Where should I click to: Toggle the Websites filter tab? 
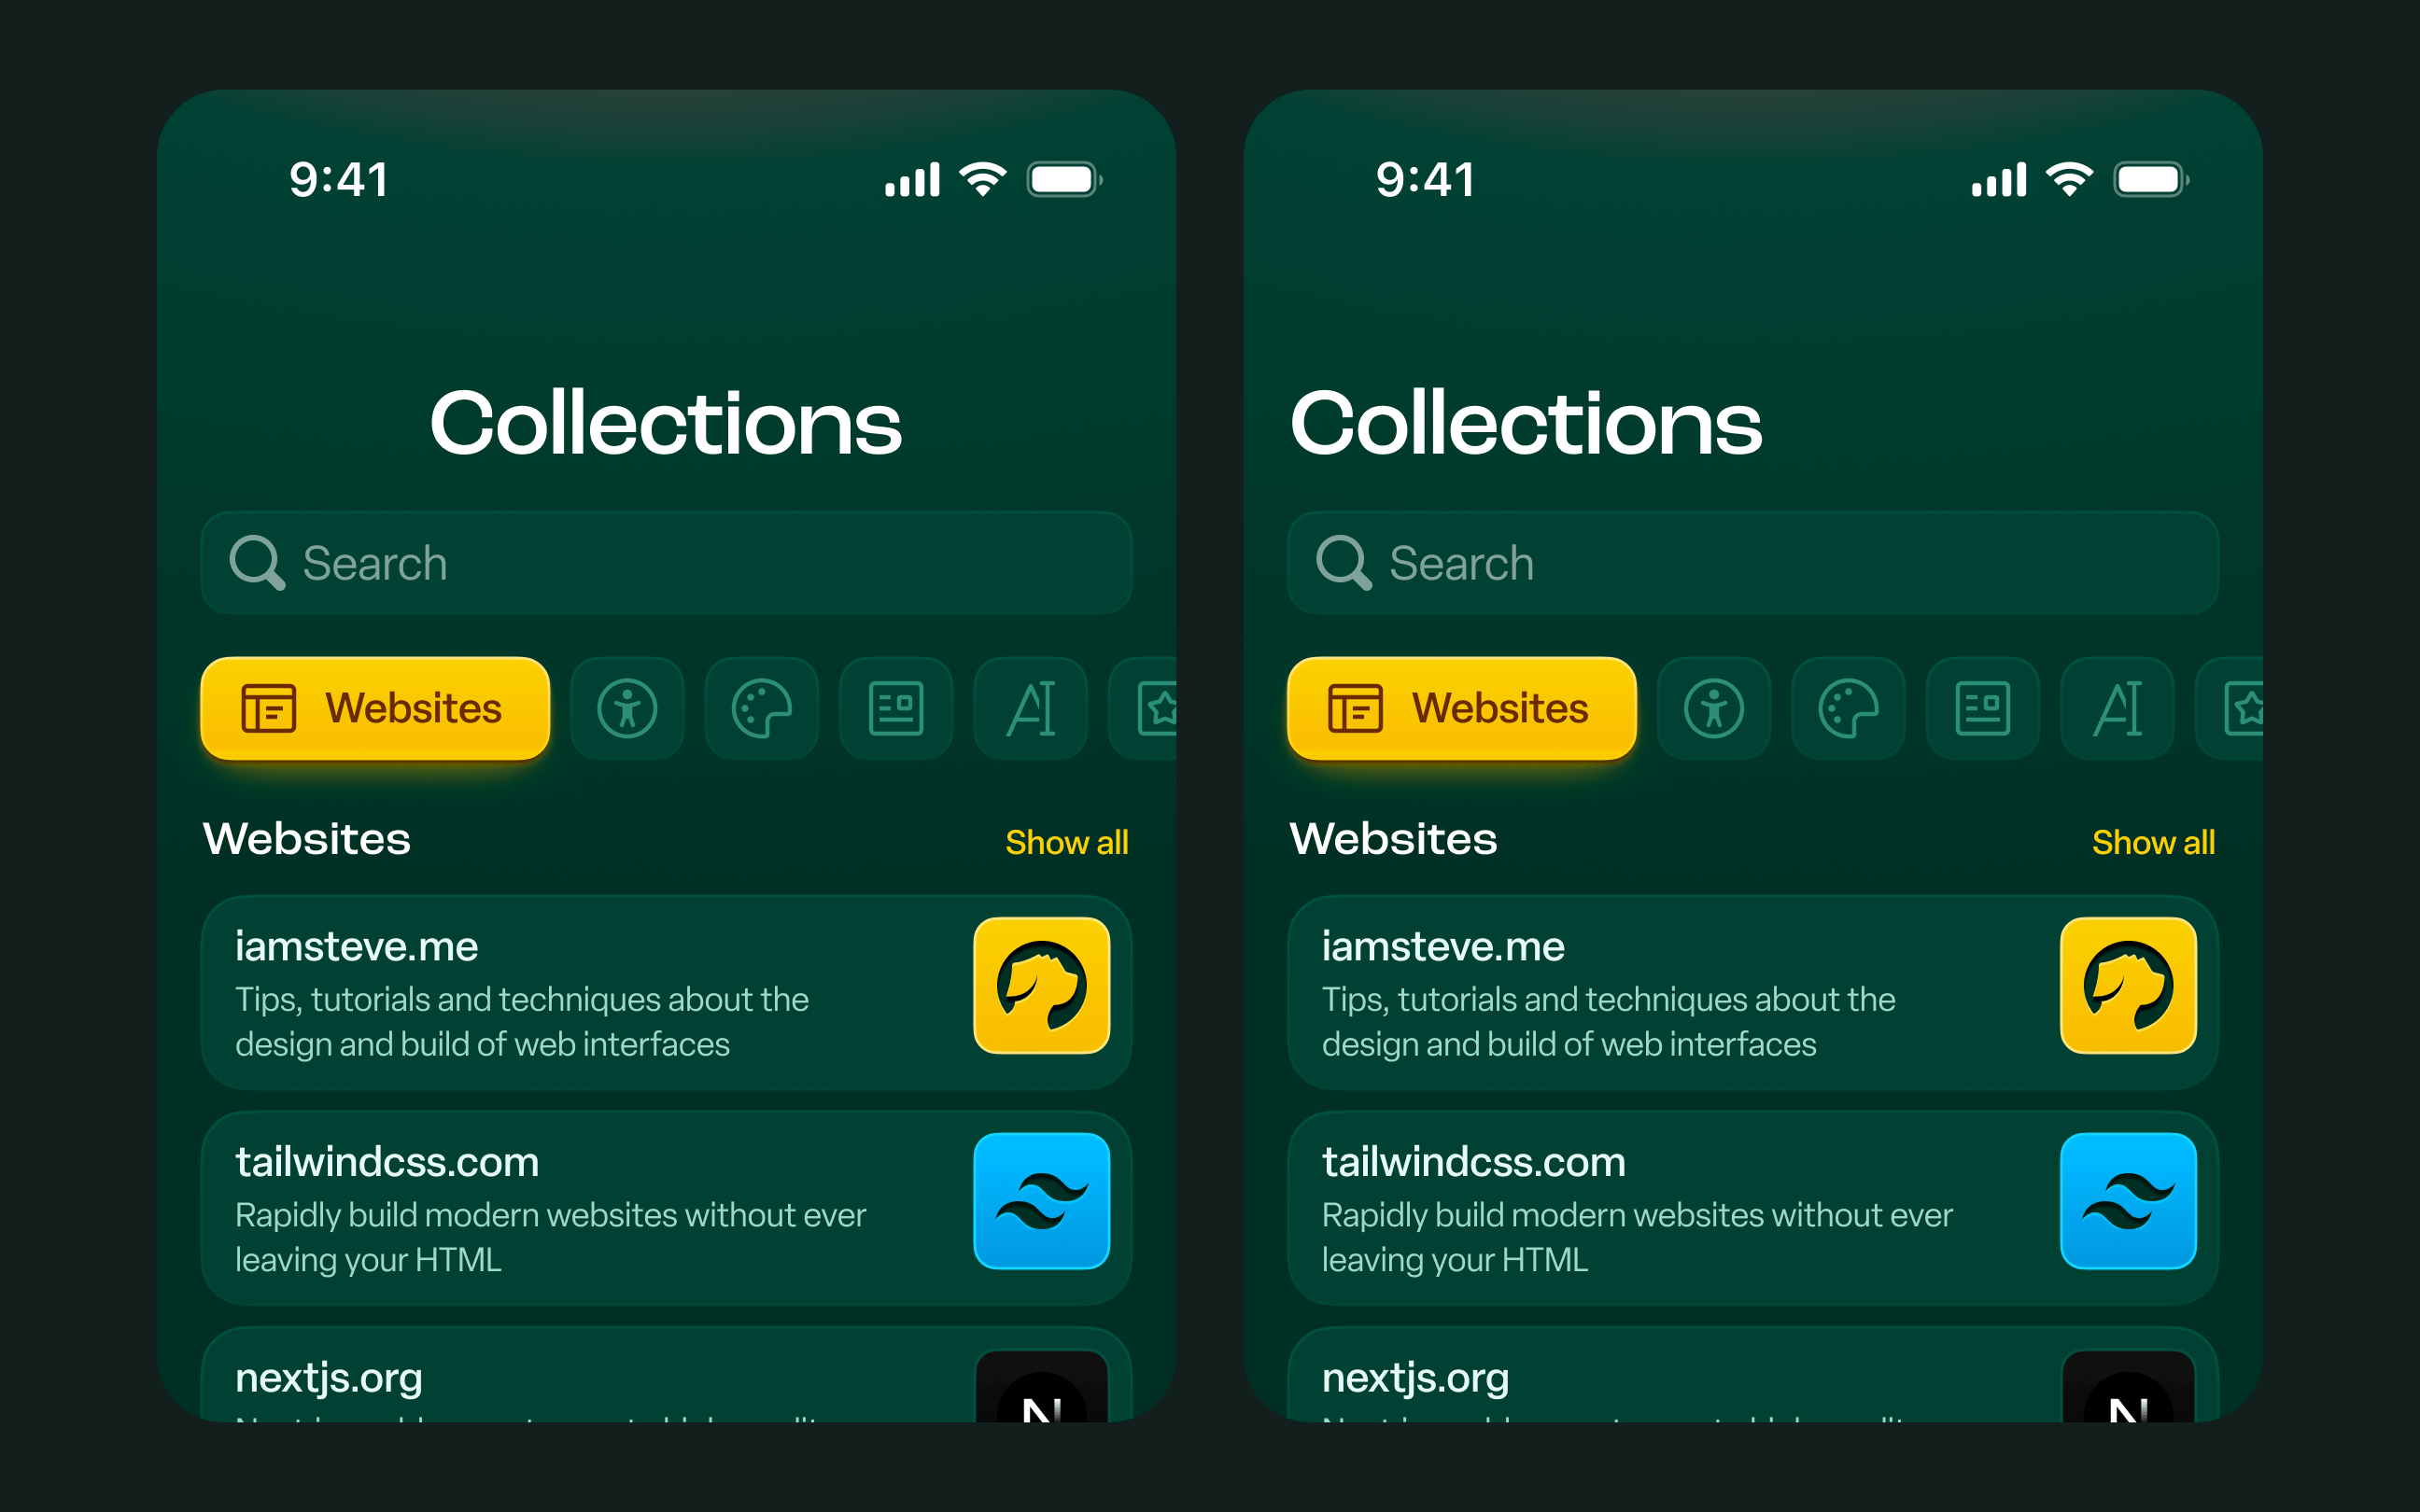[x=374, y=707]
